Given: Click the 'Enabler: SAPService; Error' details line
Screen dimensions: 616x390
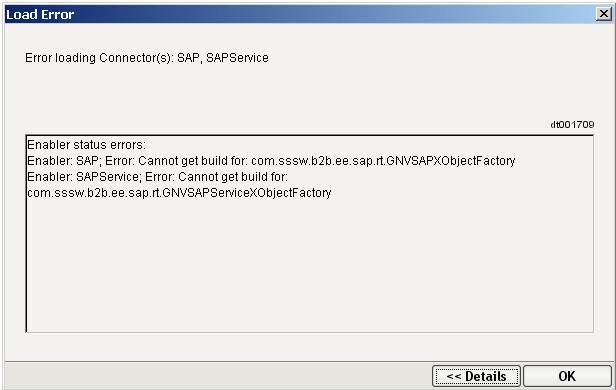Looking at the screenshot, I should coord(158,177).
